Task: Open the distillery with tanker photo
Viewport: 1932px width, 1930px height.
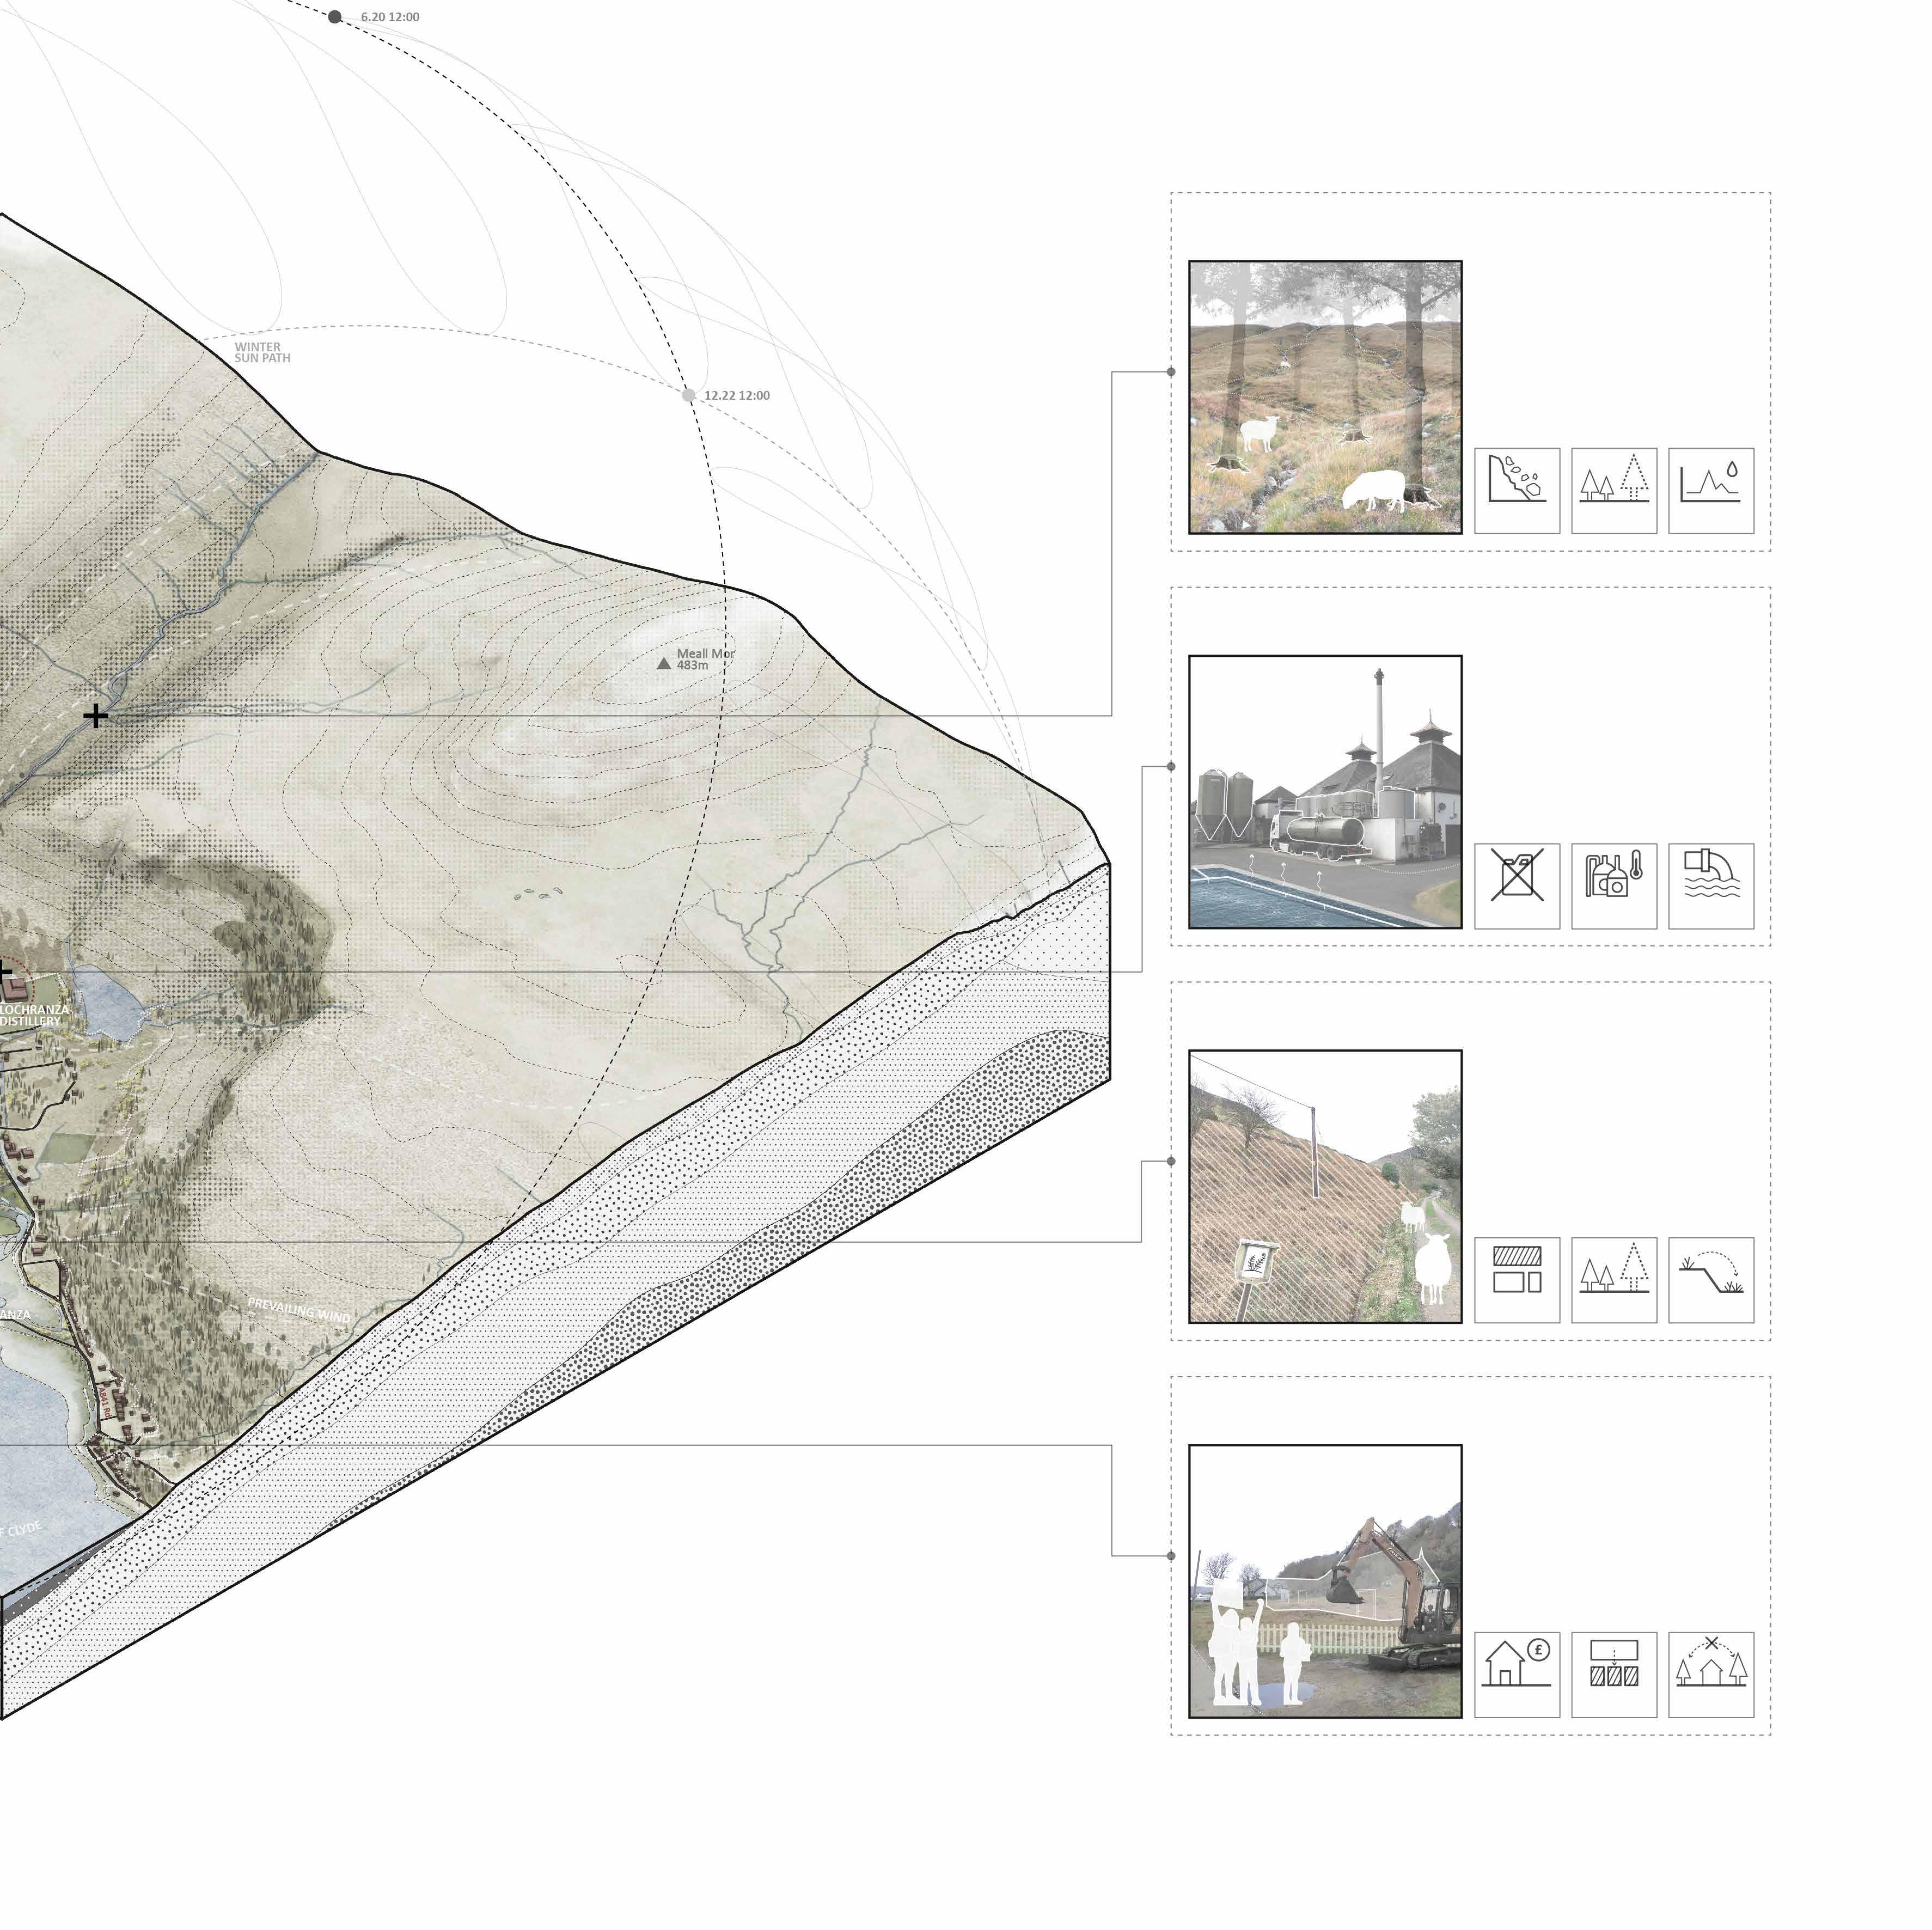Action: (1324, 792)
